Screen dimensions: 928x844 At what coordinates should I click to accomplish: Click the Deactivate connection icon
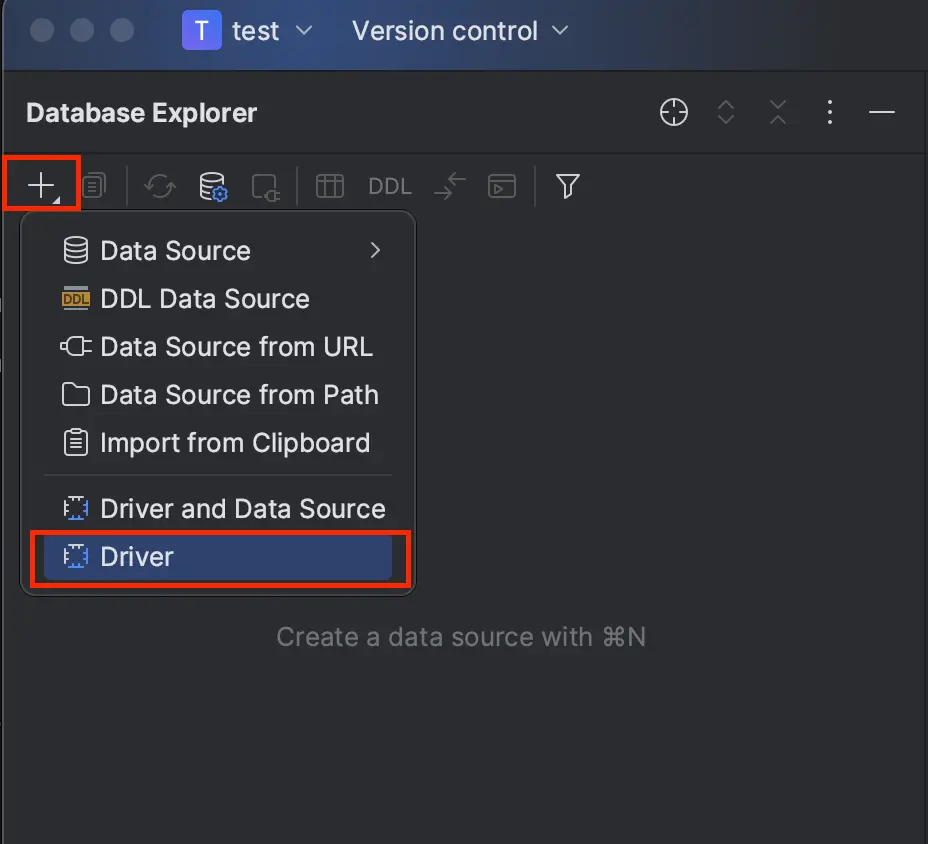[265, 187]
